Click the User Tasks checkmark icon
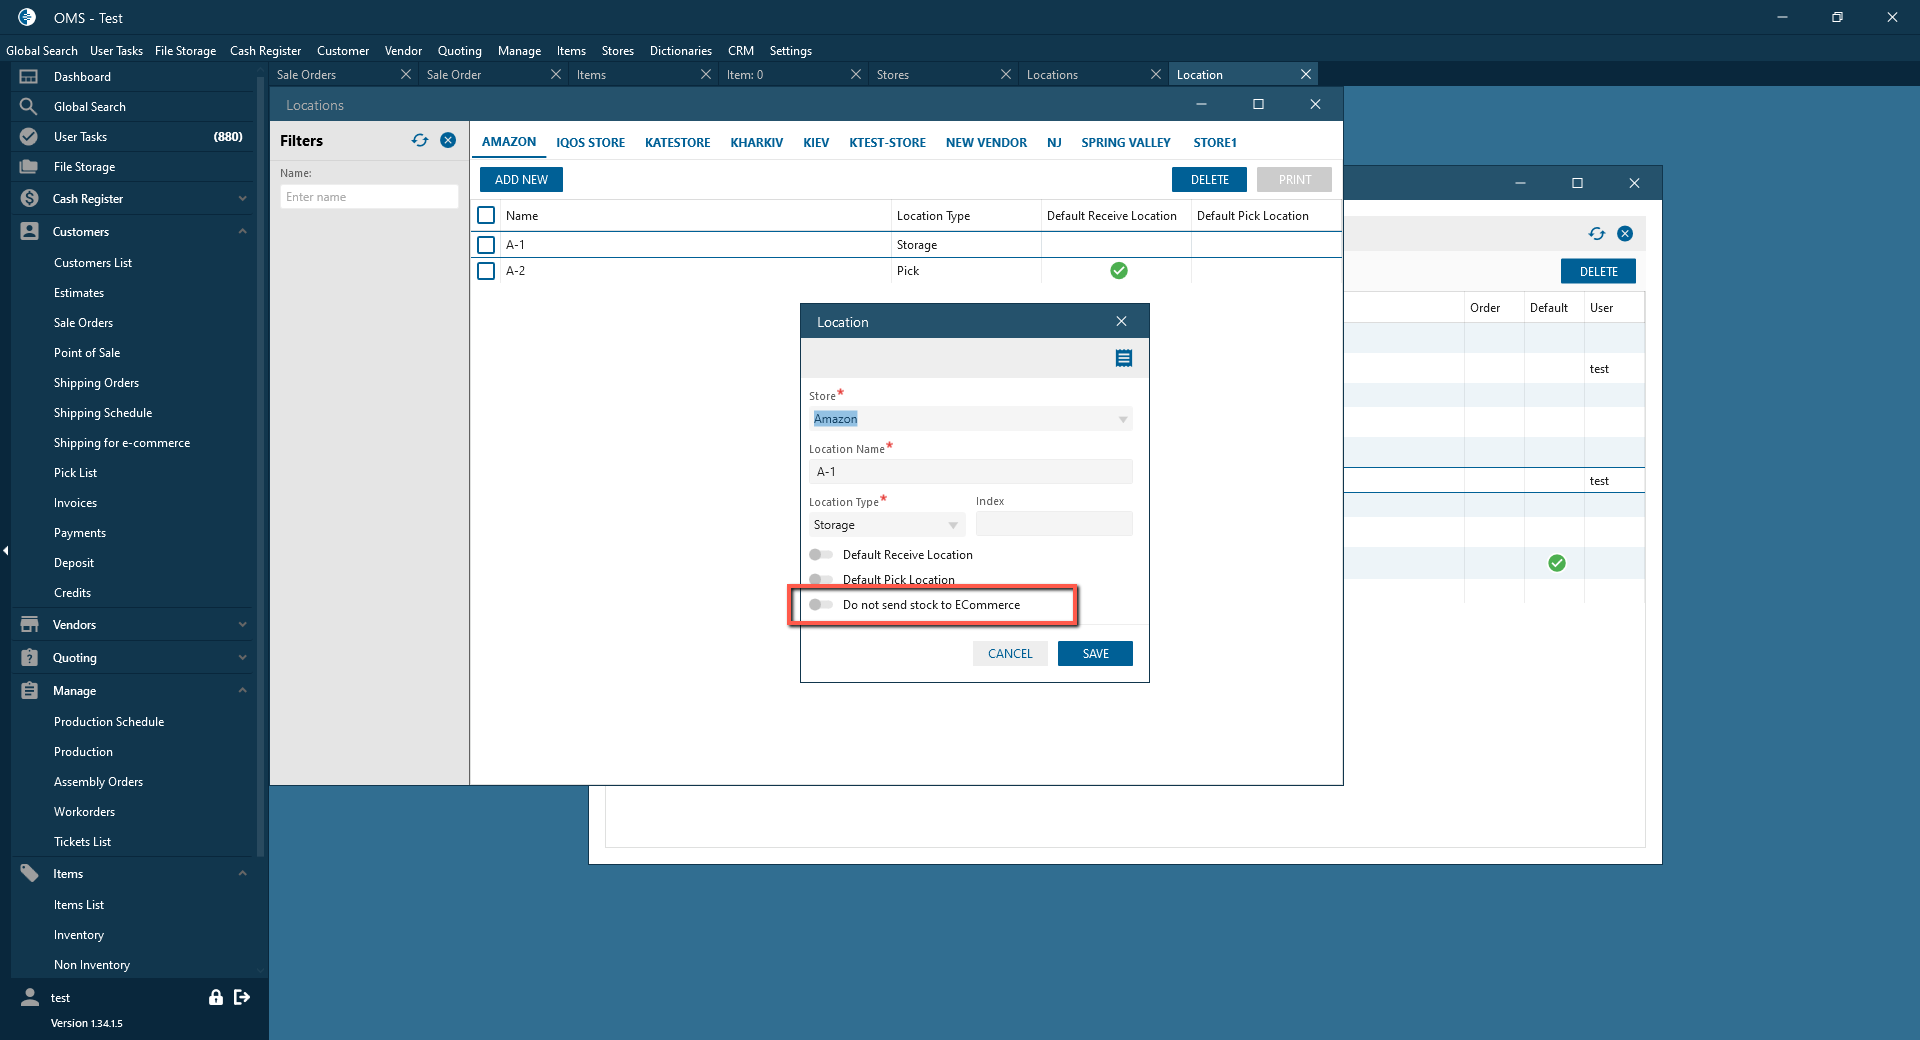Viewport: 1920px width, 1040px height. [29, 137]
